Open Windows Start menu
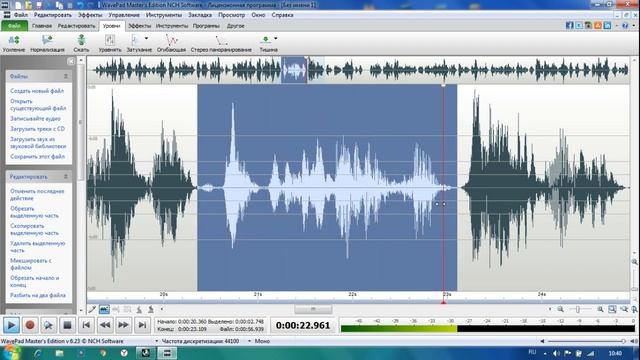This screenshot has width=640, height=360. click(11, 353)
